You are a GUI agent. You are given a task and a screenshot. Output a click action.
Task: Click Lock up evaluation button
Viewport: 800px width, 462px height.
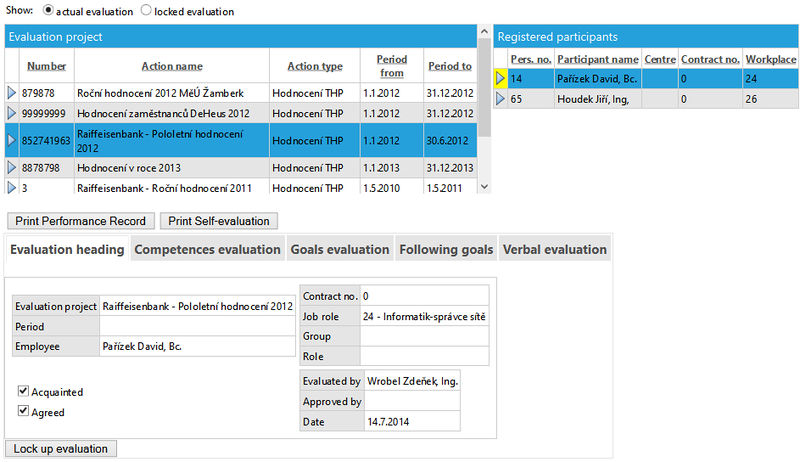pyautogui.click(x=61, y=449)
